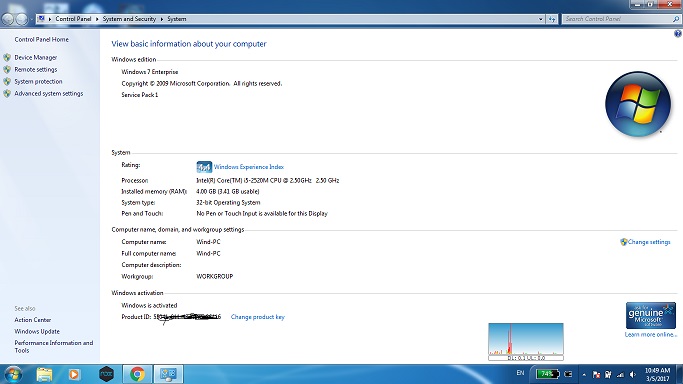The image size is (683, 384).
Task: Open Remote settings
Action: pyautogui.click(x=36, y=70)
